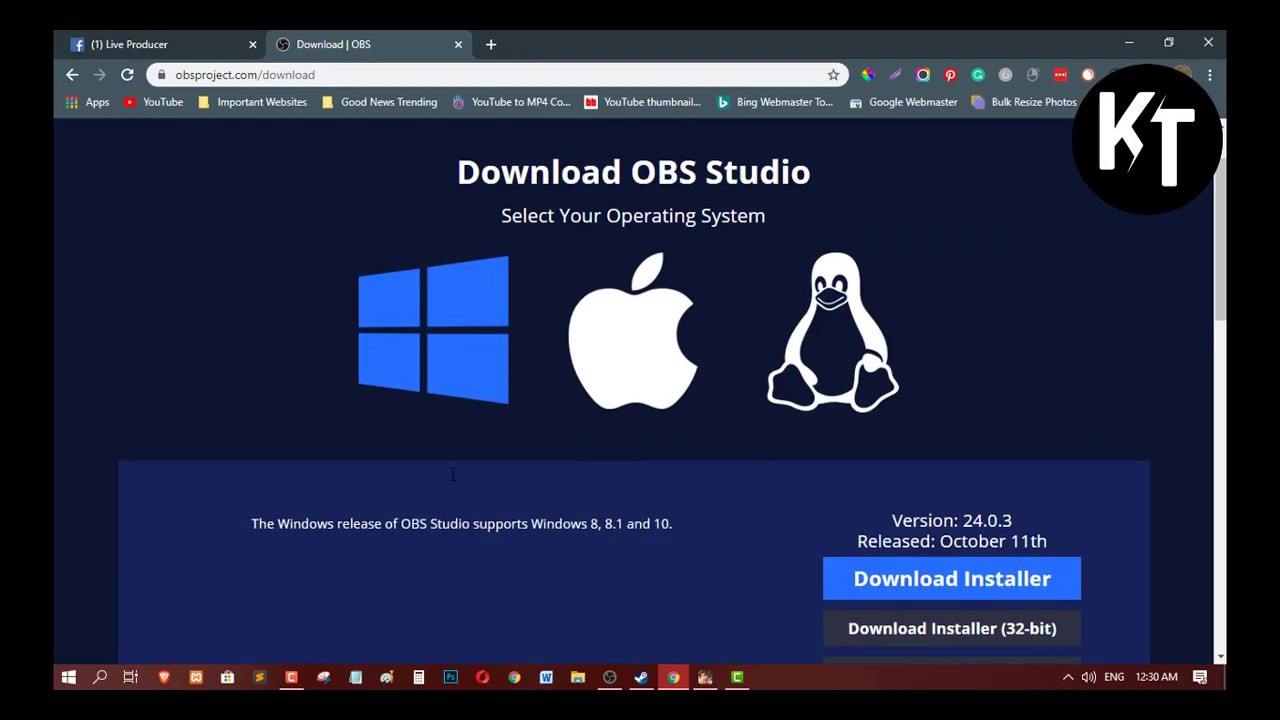Open a new browser tab
The height and width of the screenshot is (720, 1280).
pyautogui.click(x=491, y=44)
